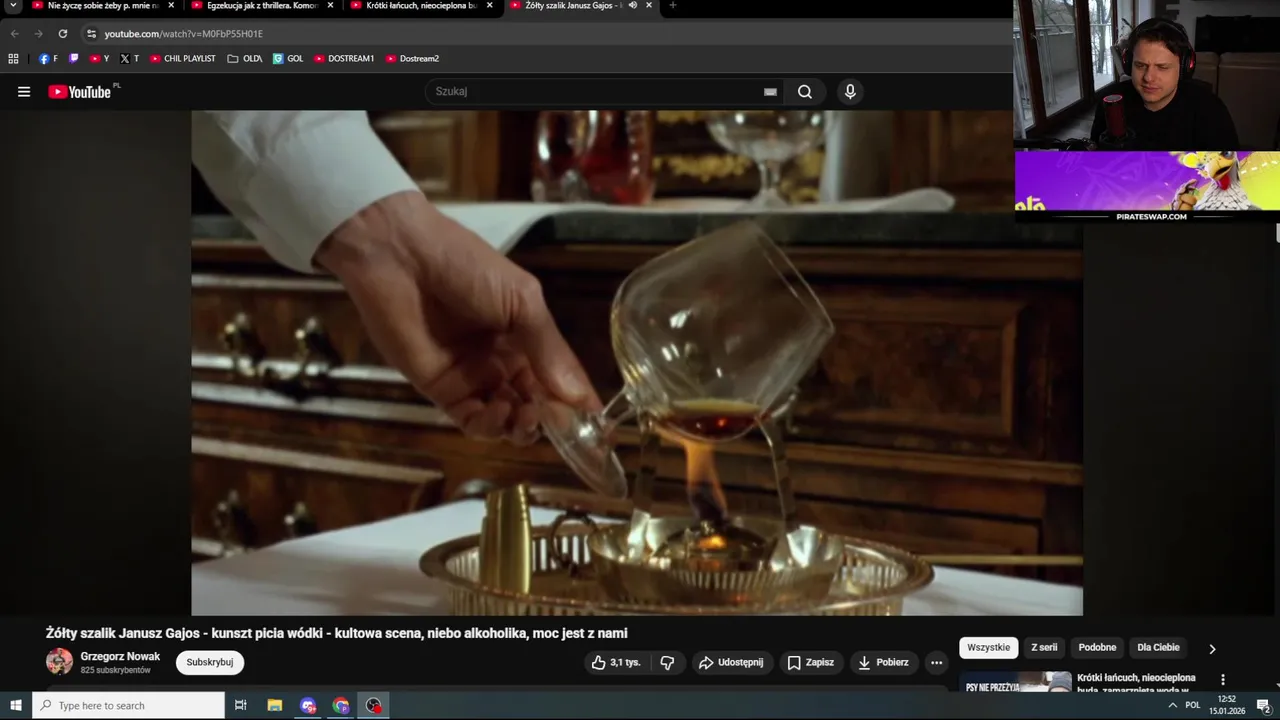Like the video (3,1 tys.)

[x=615, y=662]
